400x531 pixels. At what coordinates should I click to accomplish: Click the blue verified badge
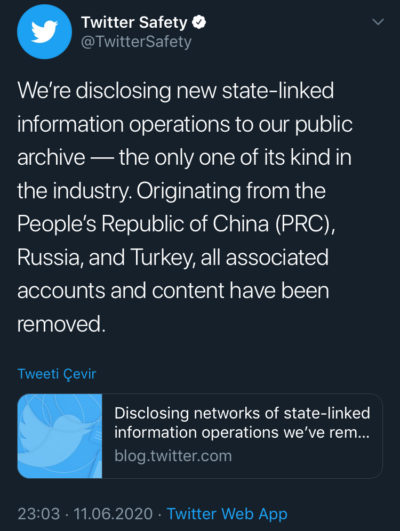click(199, 23)
